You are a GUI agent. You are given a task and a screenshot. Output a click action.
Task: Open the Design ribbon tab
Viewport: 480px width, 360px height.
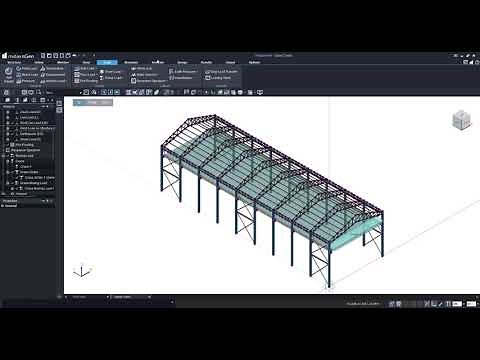point(182,62)
